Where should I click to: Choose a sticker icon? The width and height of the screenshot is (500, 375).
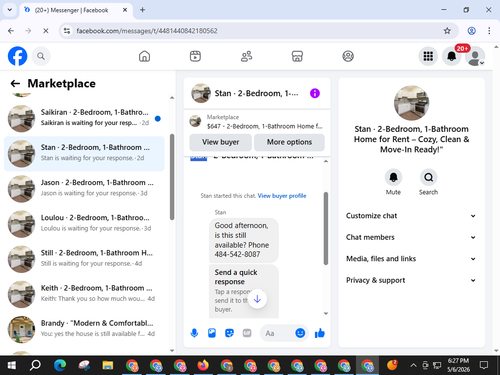click(229, 333)
